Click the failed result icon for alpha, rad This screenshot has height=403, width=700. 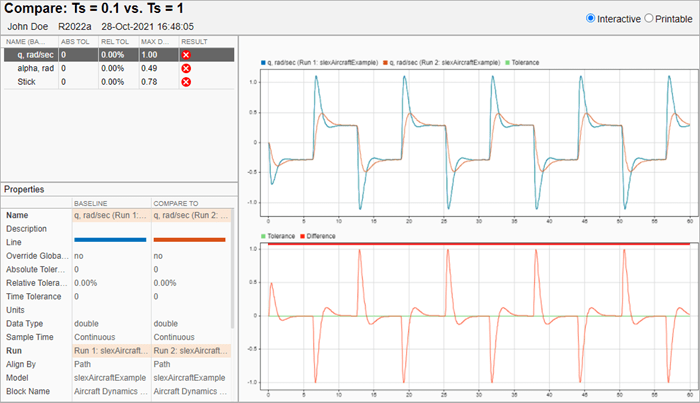tap(186, 68)
